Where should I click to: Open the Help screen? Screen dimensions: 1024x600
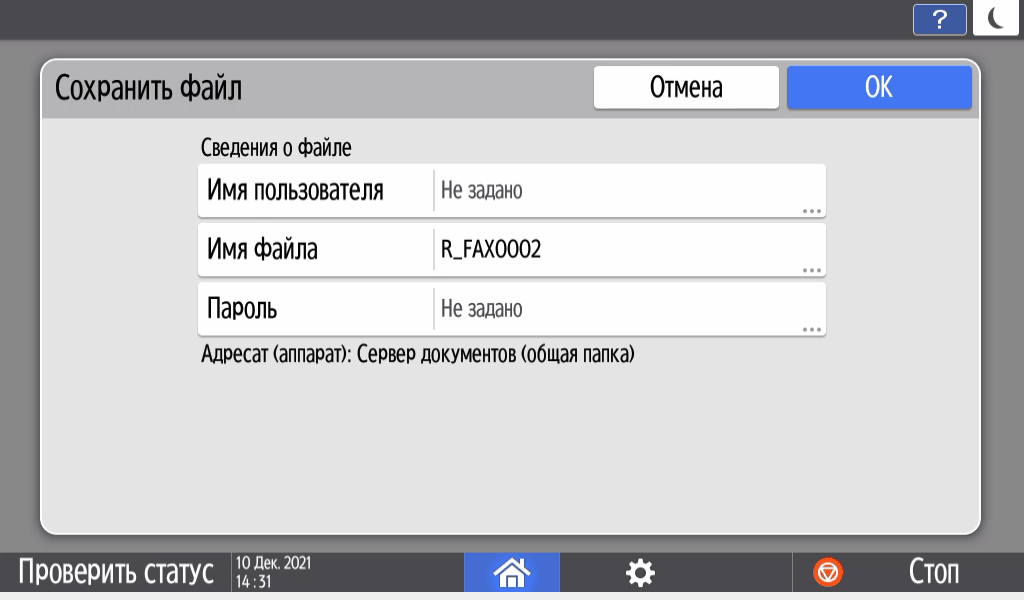[938, 19]
